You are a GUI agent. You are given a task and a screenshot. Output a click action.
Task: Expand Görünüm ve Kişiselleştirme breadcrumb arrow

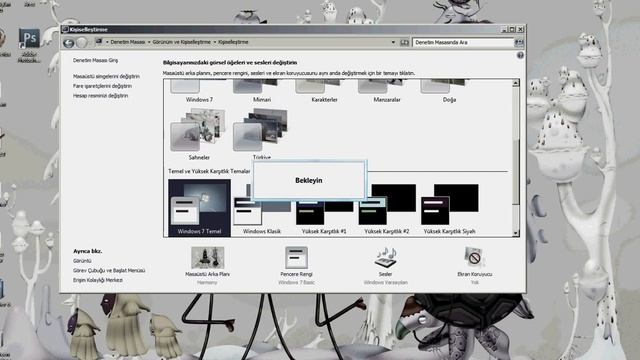pyautogui.click(x=215, y=42)
